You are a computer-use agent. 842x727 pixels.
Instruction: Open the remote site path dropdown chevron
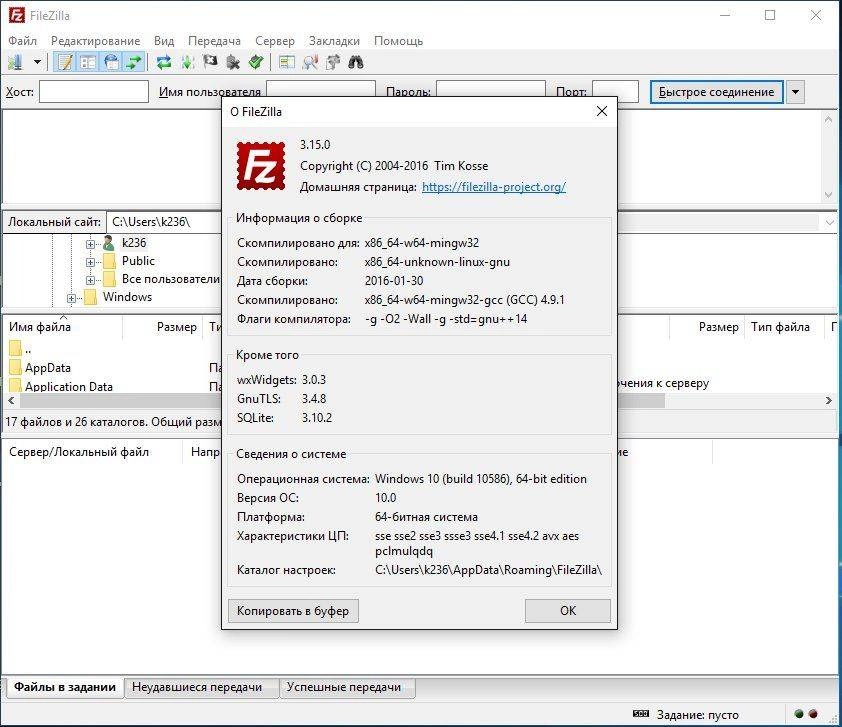coord(829,222)
